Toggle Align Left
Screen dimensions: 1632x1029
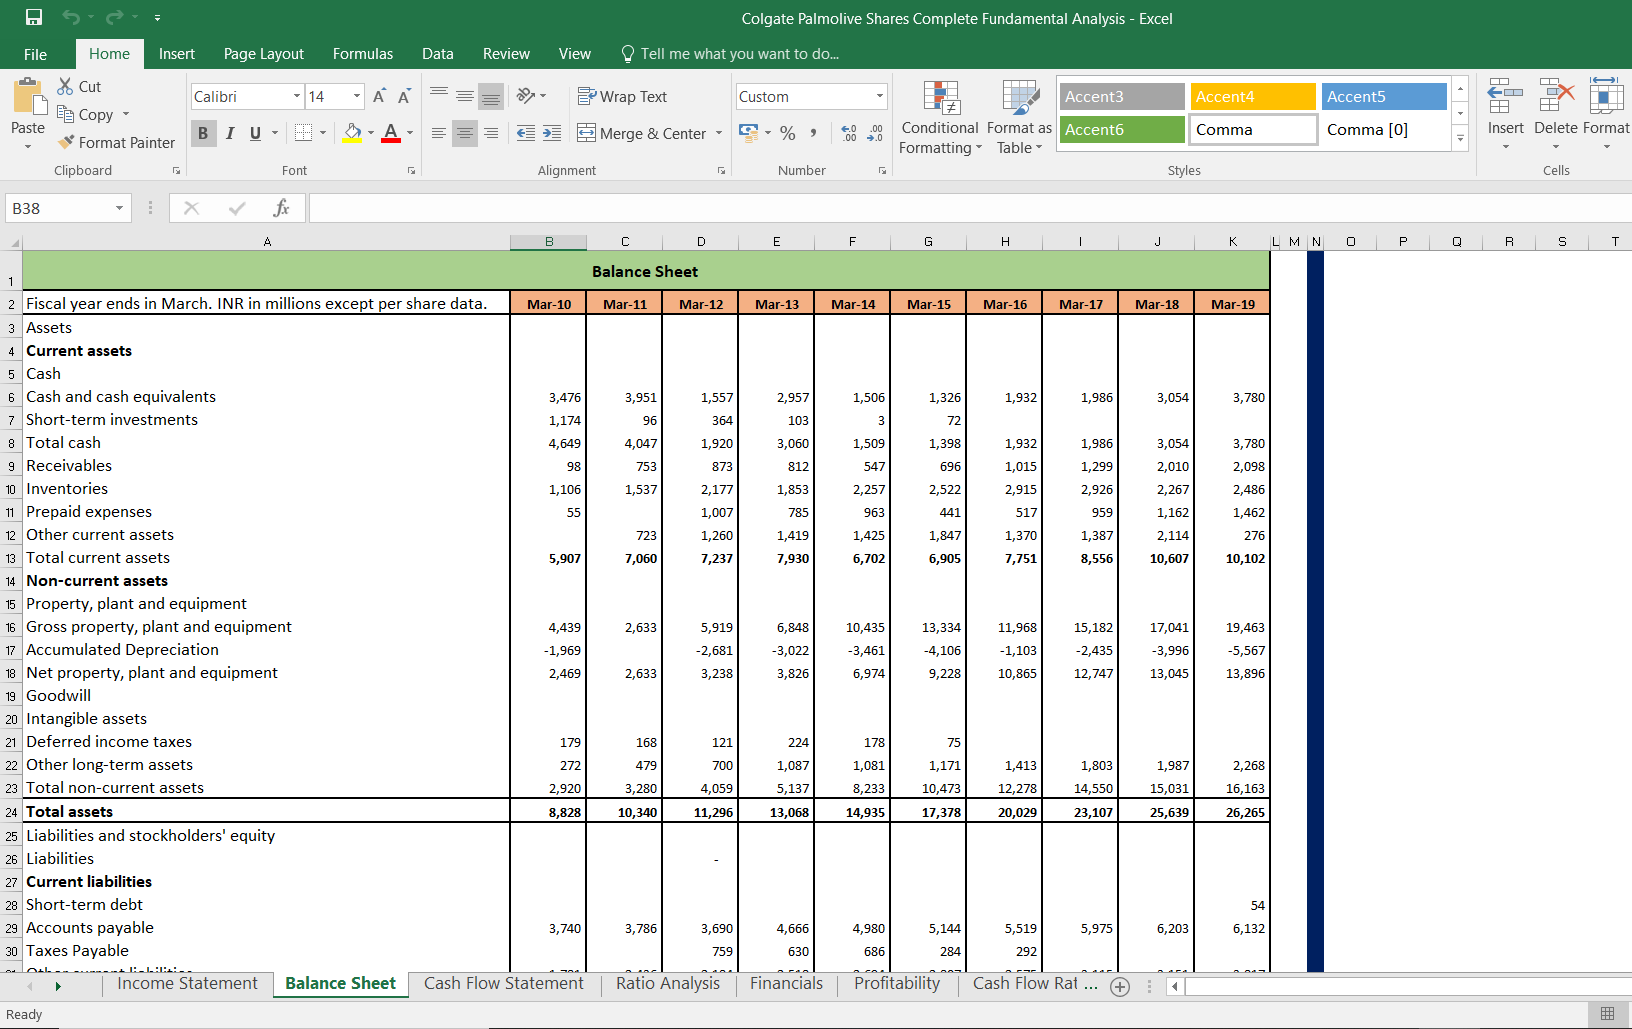click(x=439, y=133)
